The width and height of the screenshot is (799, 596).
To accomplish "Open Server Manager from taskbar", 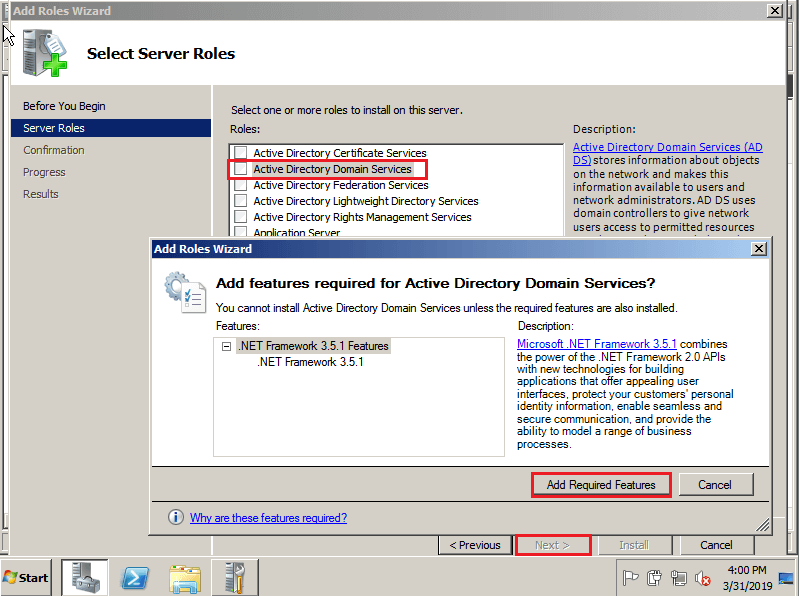I will tap(85, 578).
